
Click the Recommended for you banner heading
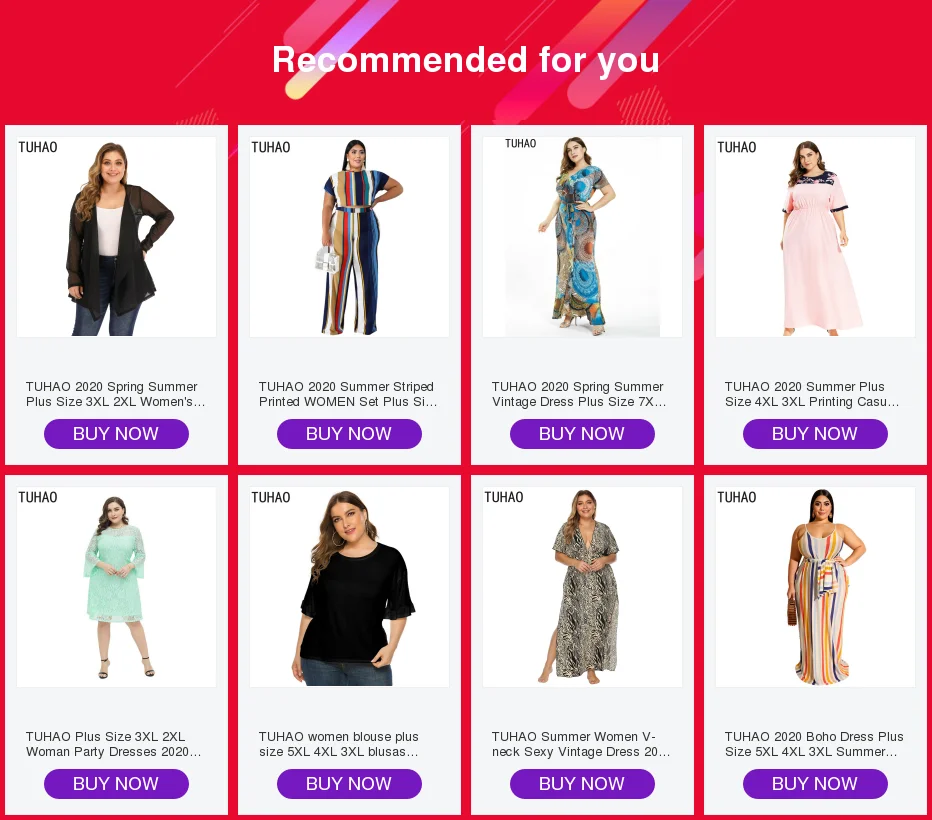click(466, 60)
